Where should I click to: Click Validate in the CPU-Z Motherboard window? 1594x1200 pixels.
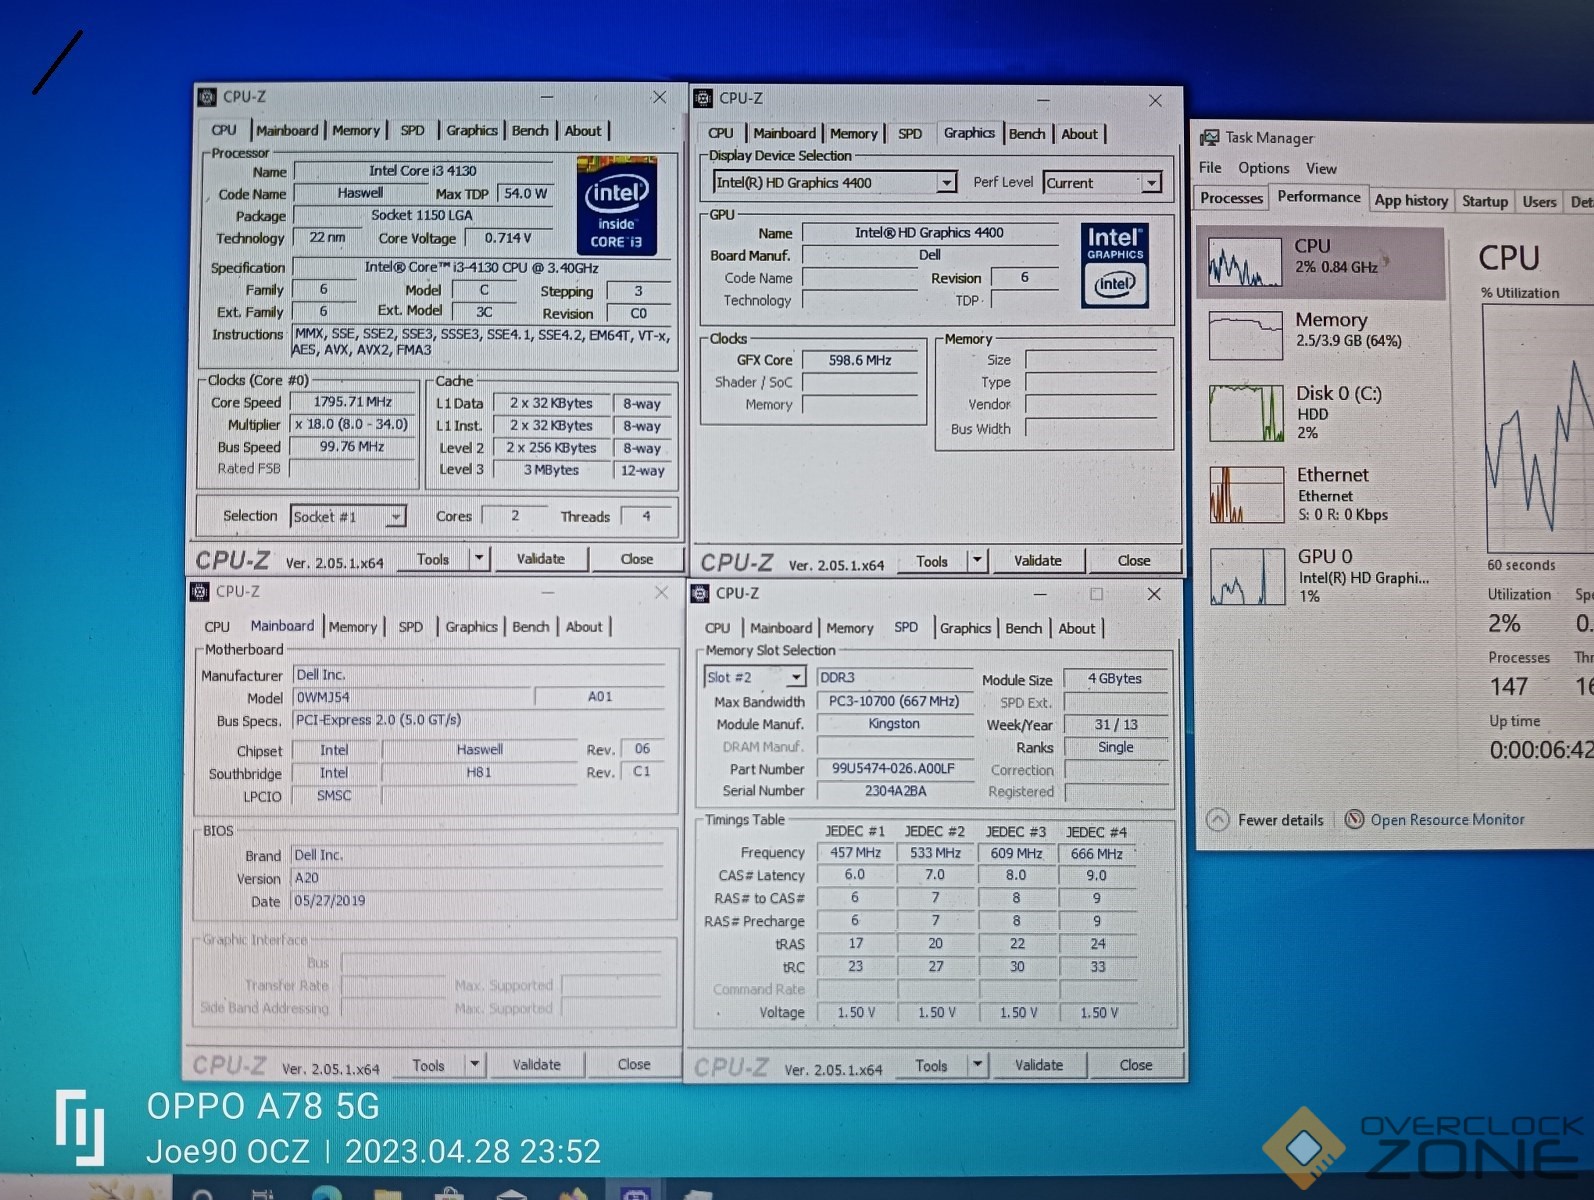pos(537,1065)
